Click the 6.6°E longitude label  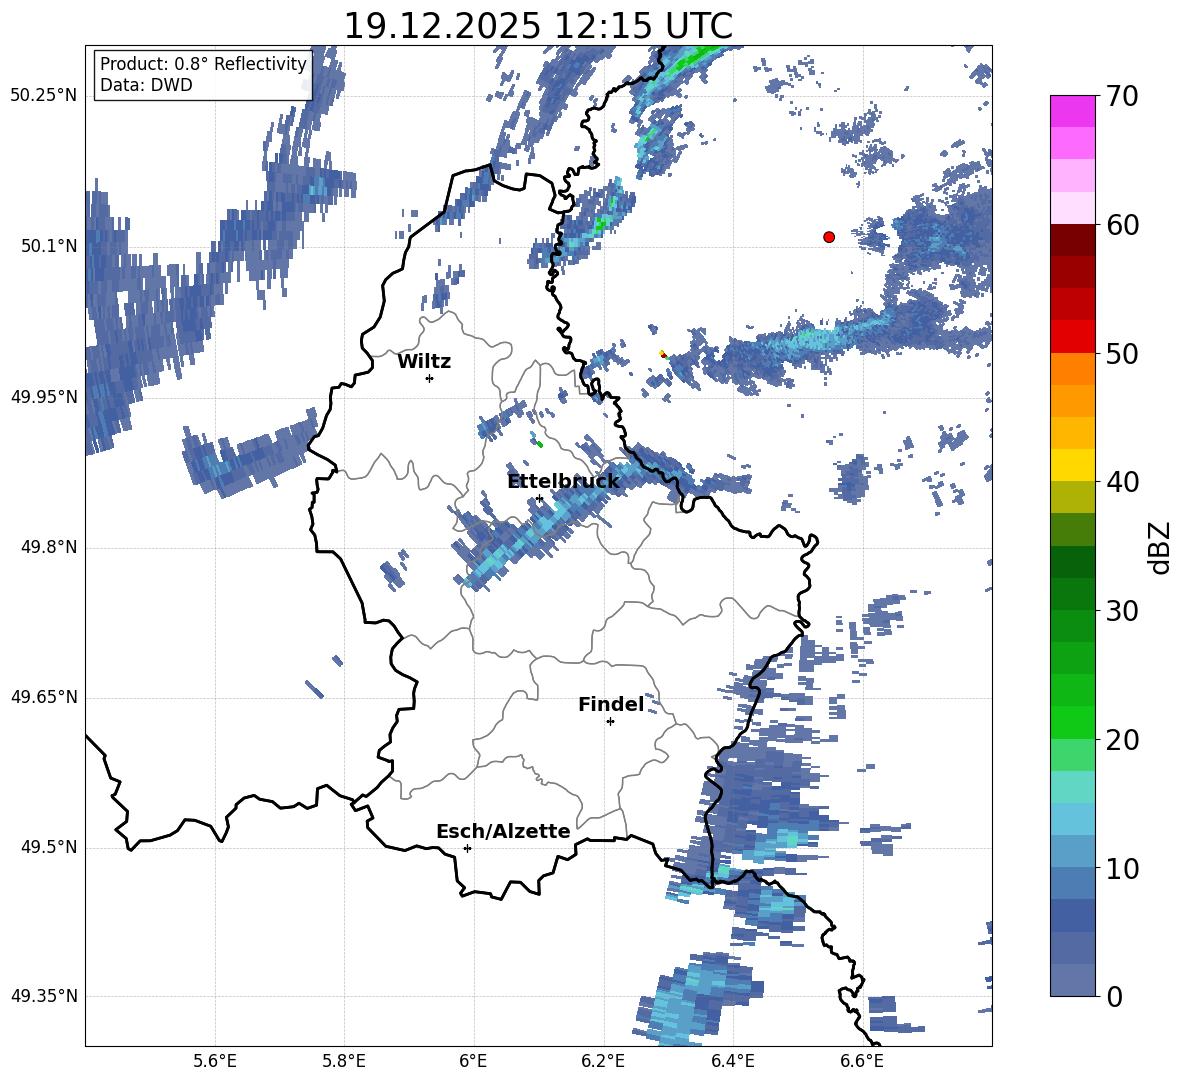[862, 1061]
